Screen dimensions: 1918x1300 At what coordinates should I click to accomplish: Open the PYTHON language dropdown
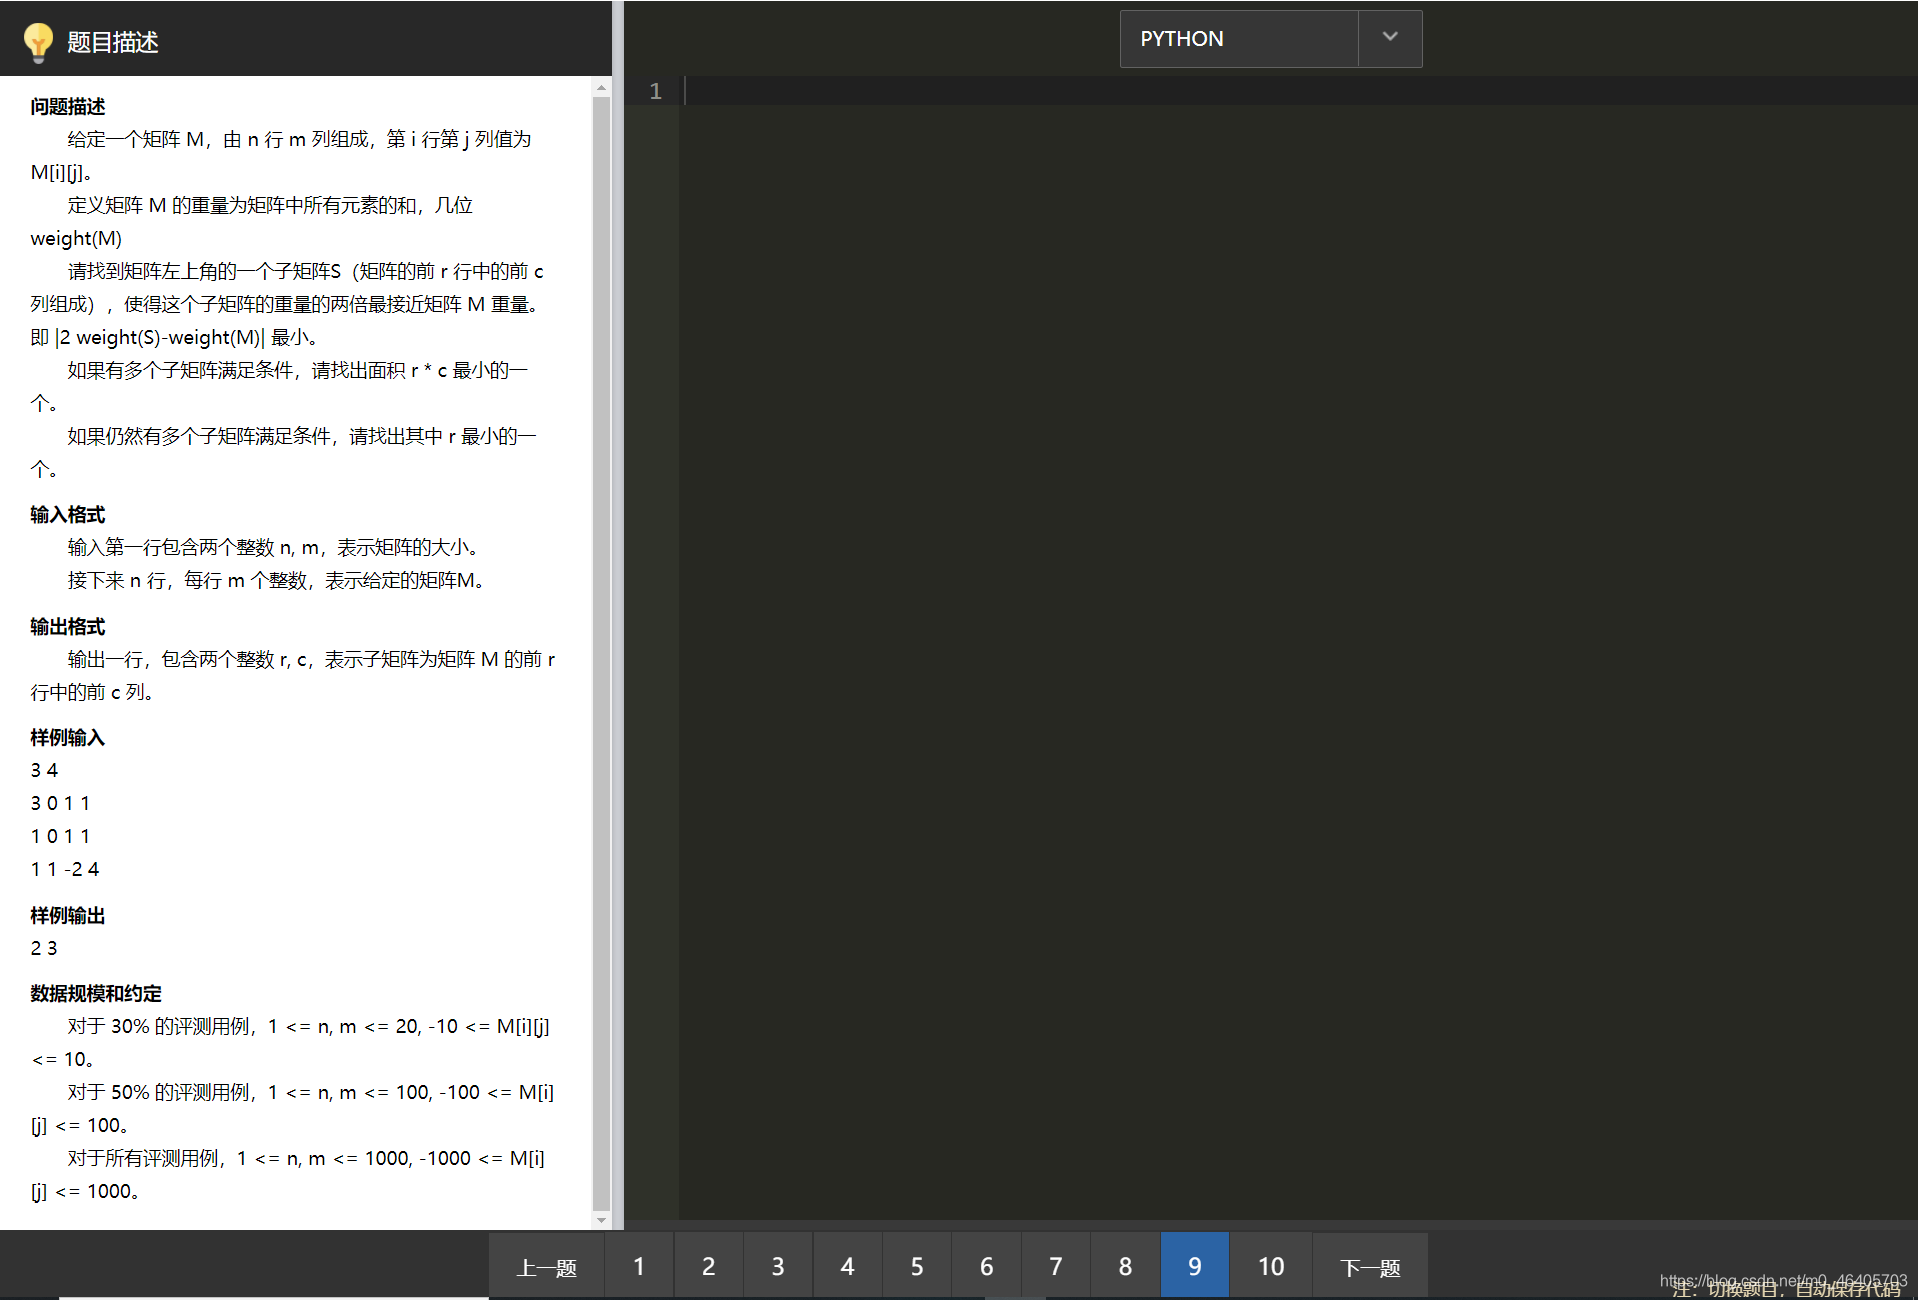pos(1270,39)
